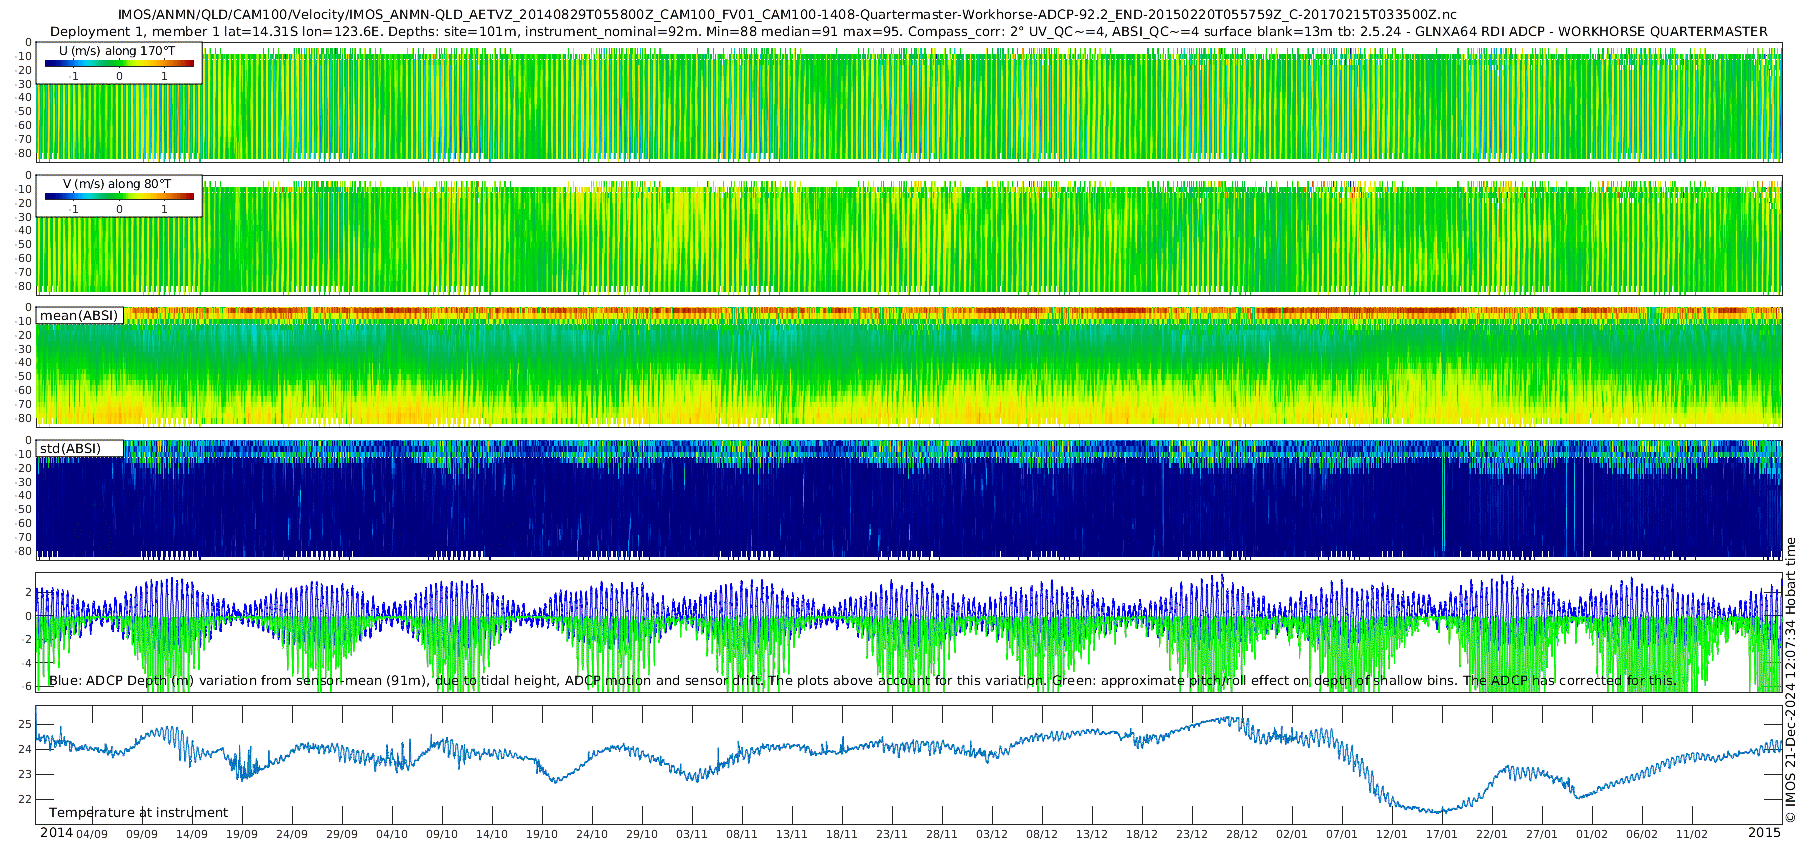Click the 'U (m/s) along 170°T' legend text
Image resolution: width=1800 pixels, height=850 pixels.
point(117,50)
